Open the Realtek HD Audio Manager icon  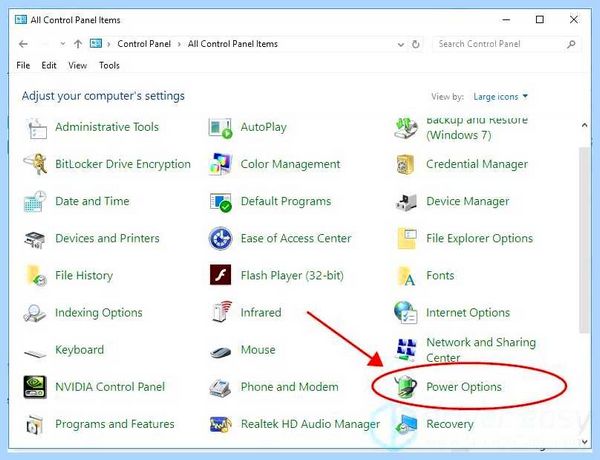pyautogui.click(x=220, y=424)
